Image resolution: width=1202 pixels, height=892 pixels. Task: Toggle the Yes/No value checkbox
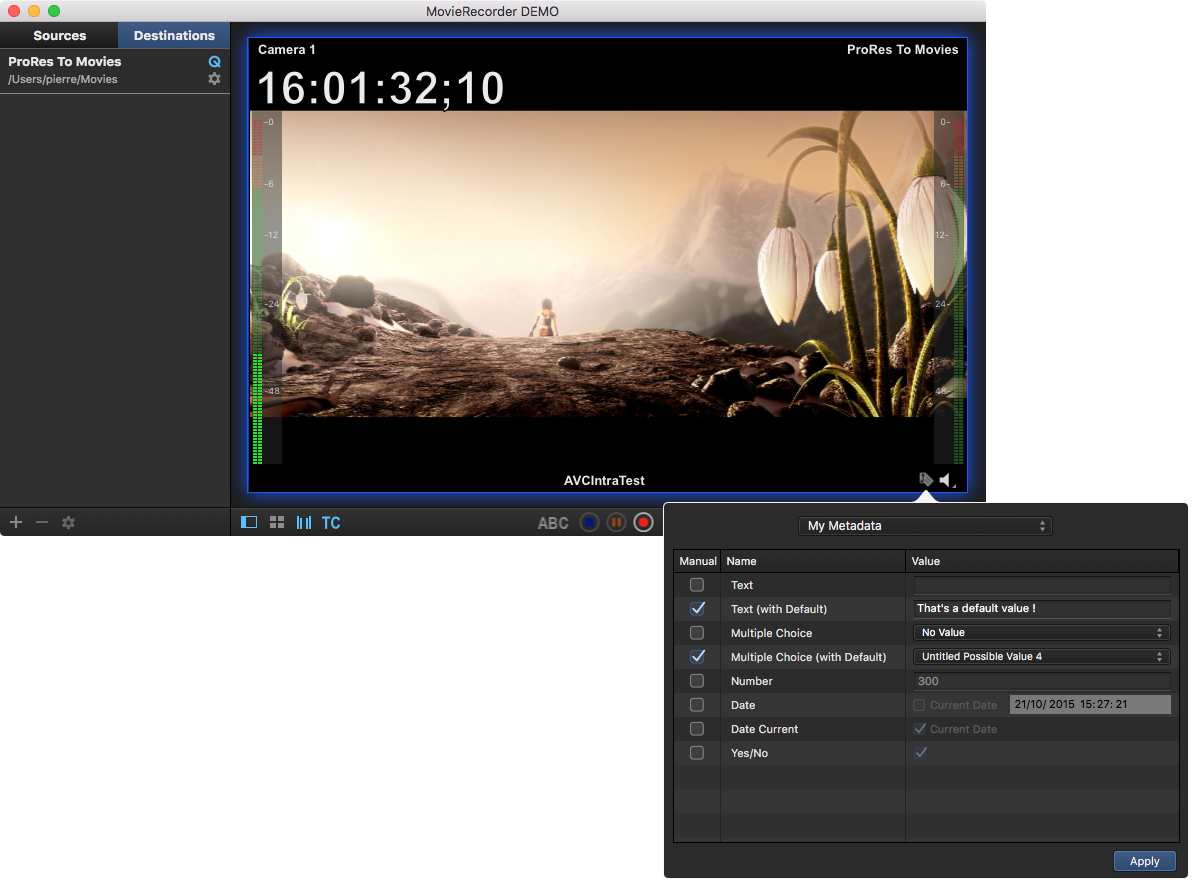click(x=920, y=753)
